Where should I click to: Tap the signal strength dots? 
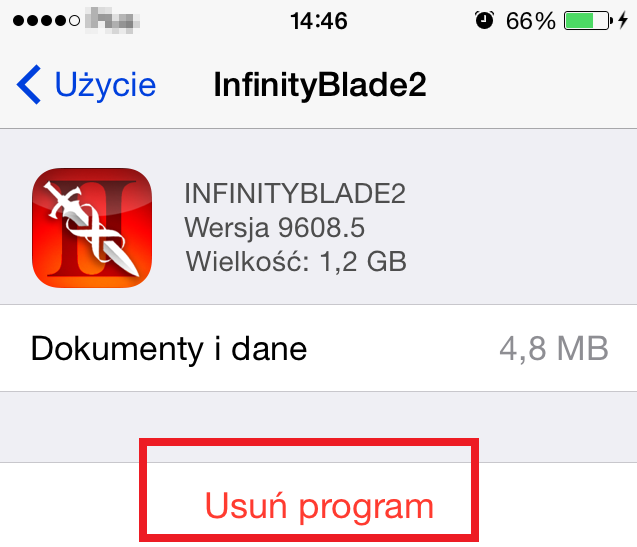point(46,20)
